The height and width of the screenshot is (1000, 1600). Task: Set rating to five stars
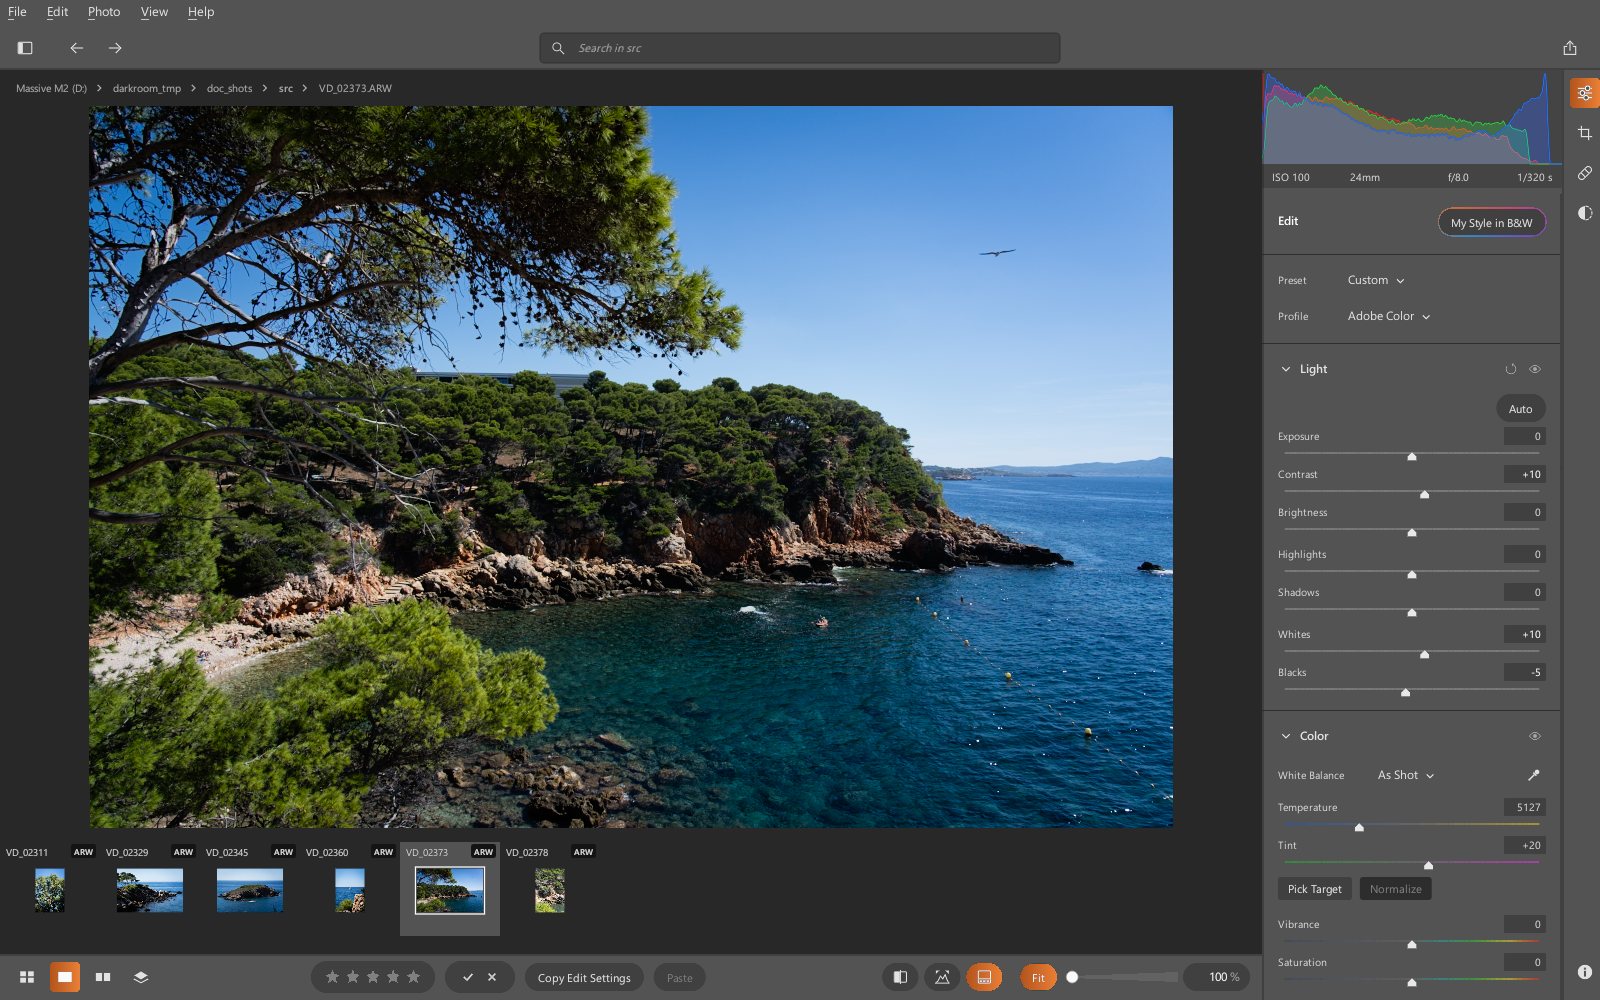[414, 977]
